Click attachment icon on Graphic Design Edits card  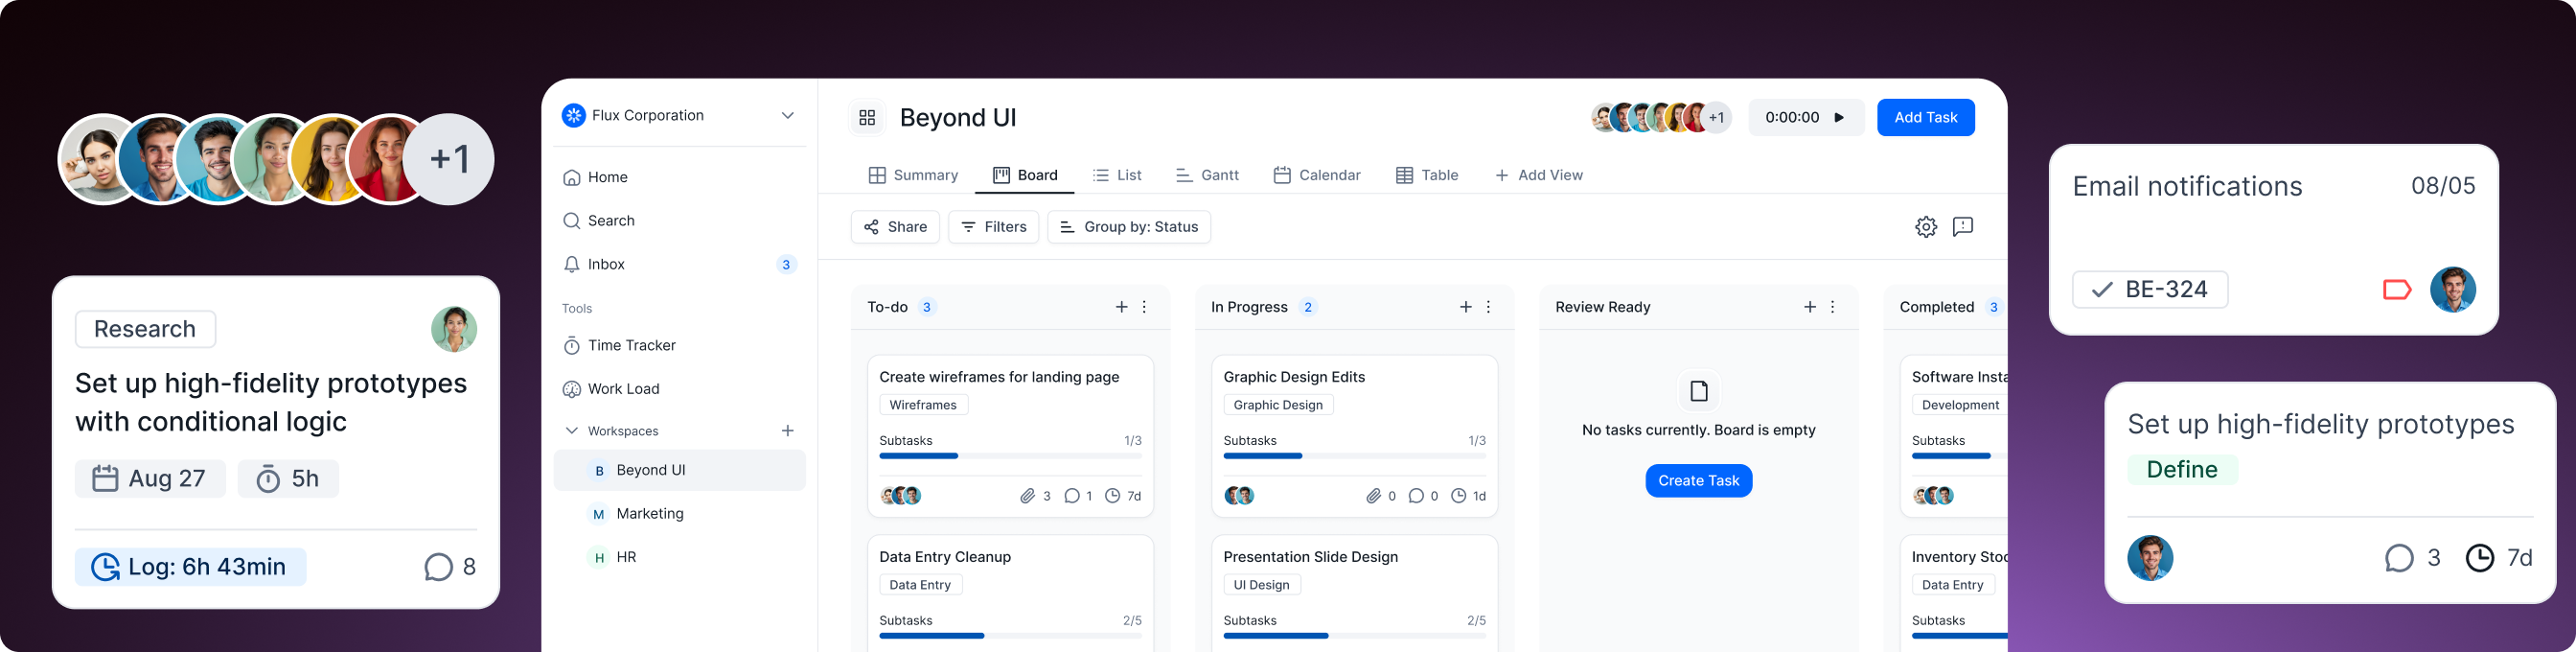(x=1374, y=496)
